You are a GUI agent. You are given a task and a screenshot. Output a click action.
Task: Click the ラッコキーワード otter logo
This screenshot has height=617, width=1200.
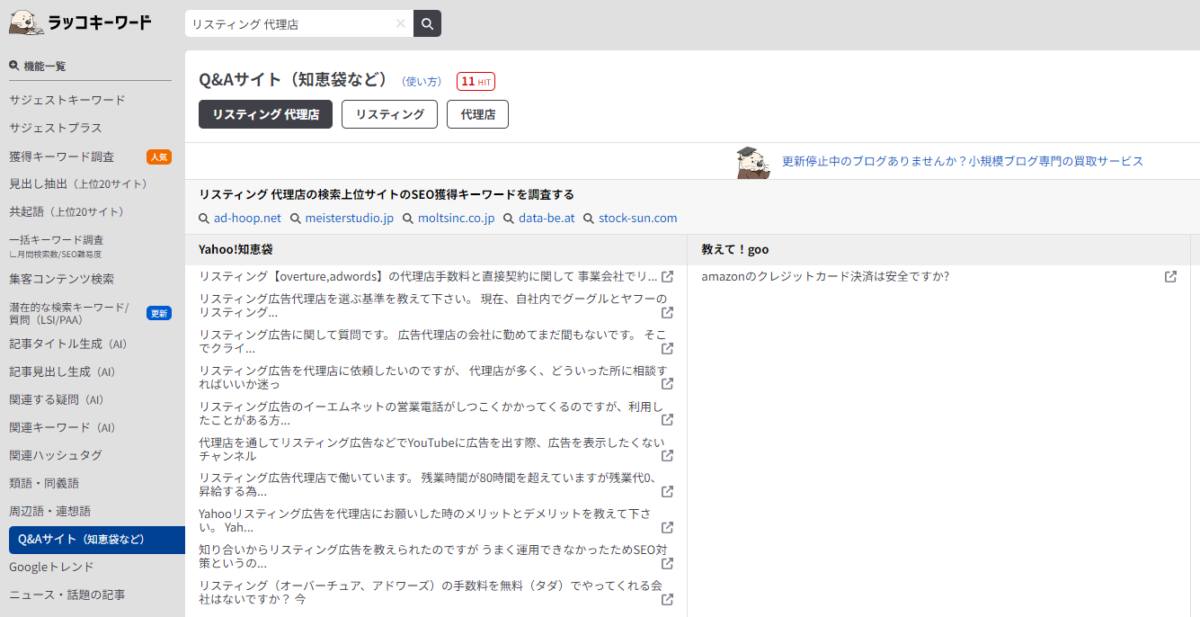pos(80,22)
